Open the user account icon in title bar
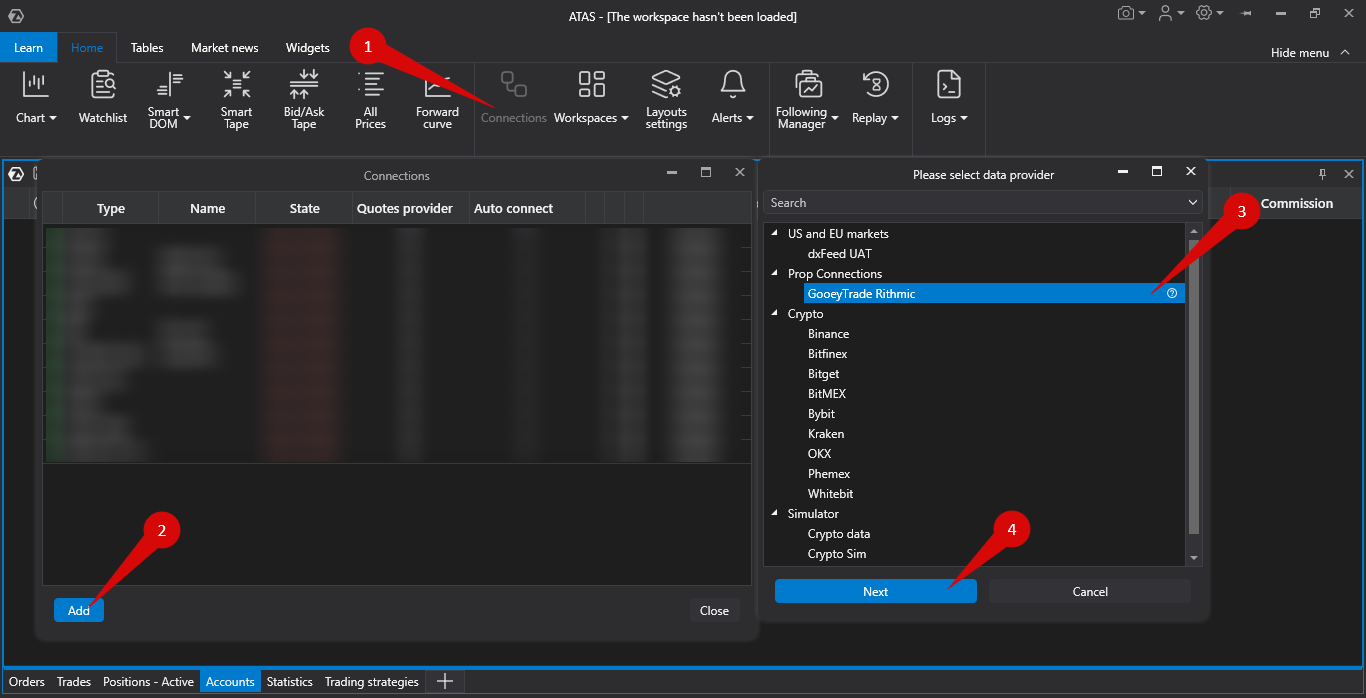 point(1165,13)
